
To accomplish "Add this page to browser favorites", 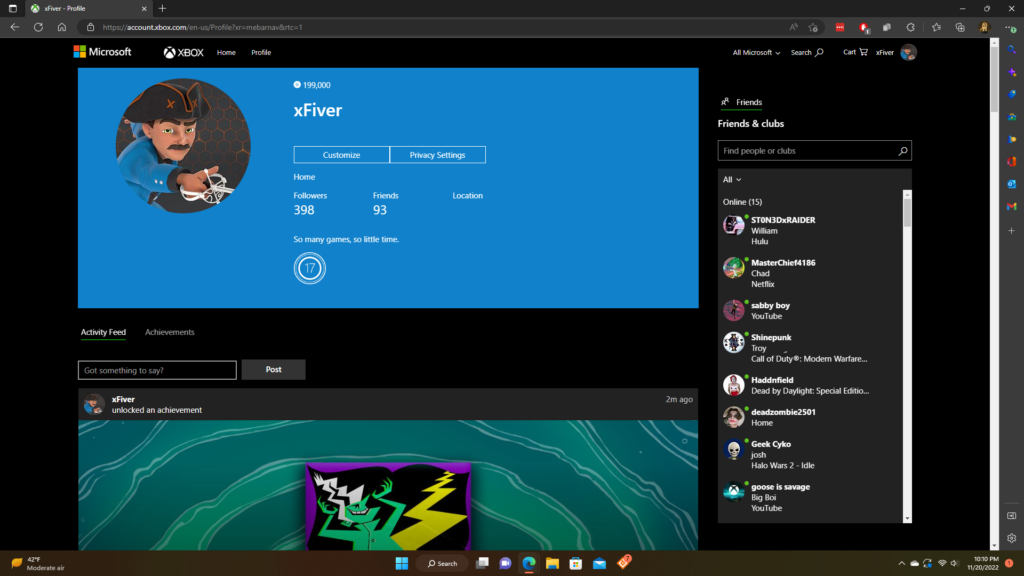I will 814,27.
